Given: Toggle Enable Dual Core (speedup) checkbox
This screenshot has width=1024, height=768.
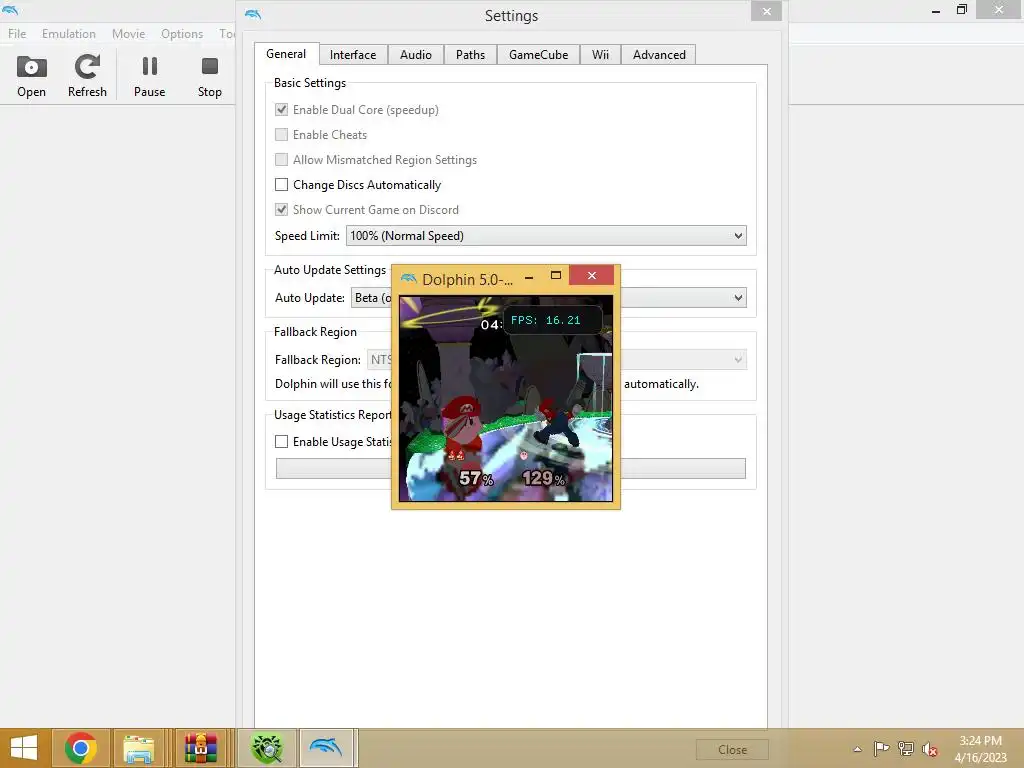Looking at the screenshot, I should [281, 110].
